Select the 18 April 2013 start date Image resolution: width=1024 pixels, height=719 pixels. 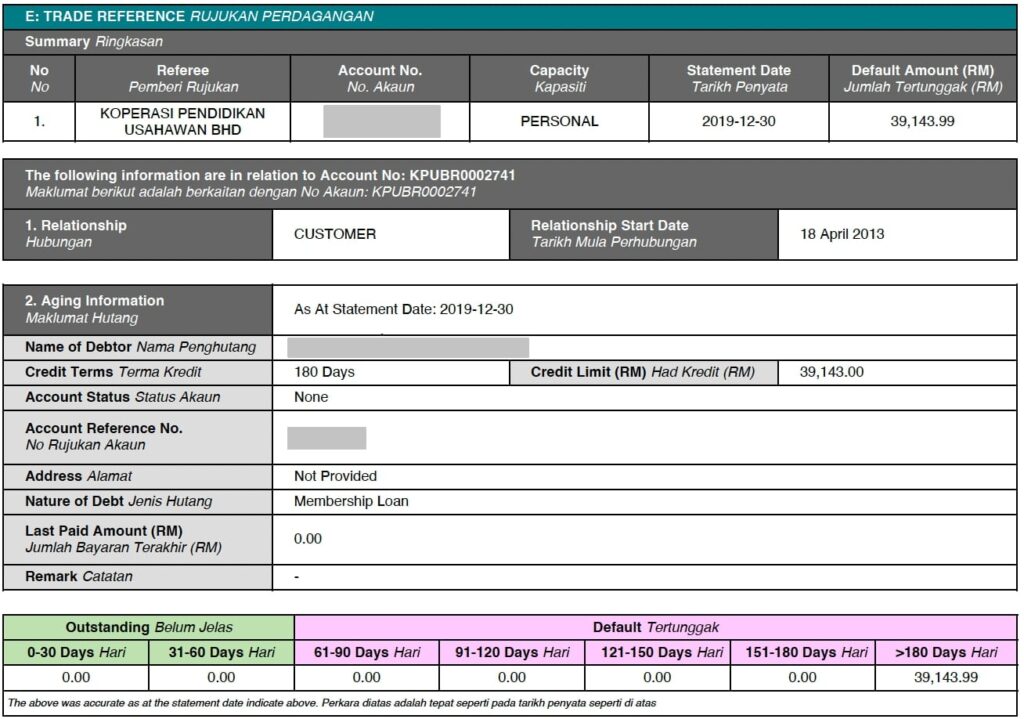coord(842,234)
